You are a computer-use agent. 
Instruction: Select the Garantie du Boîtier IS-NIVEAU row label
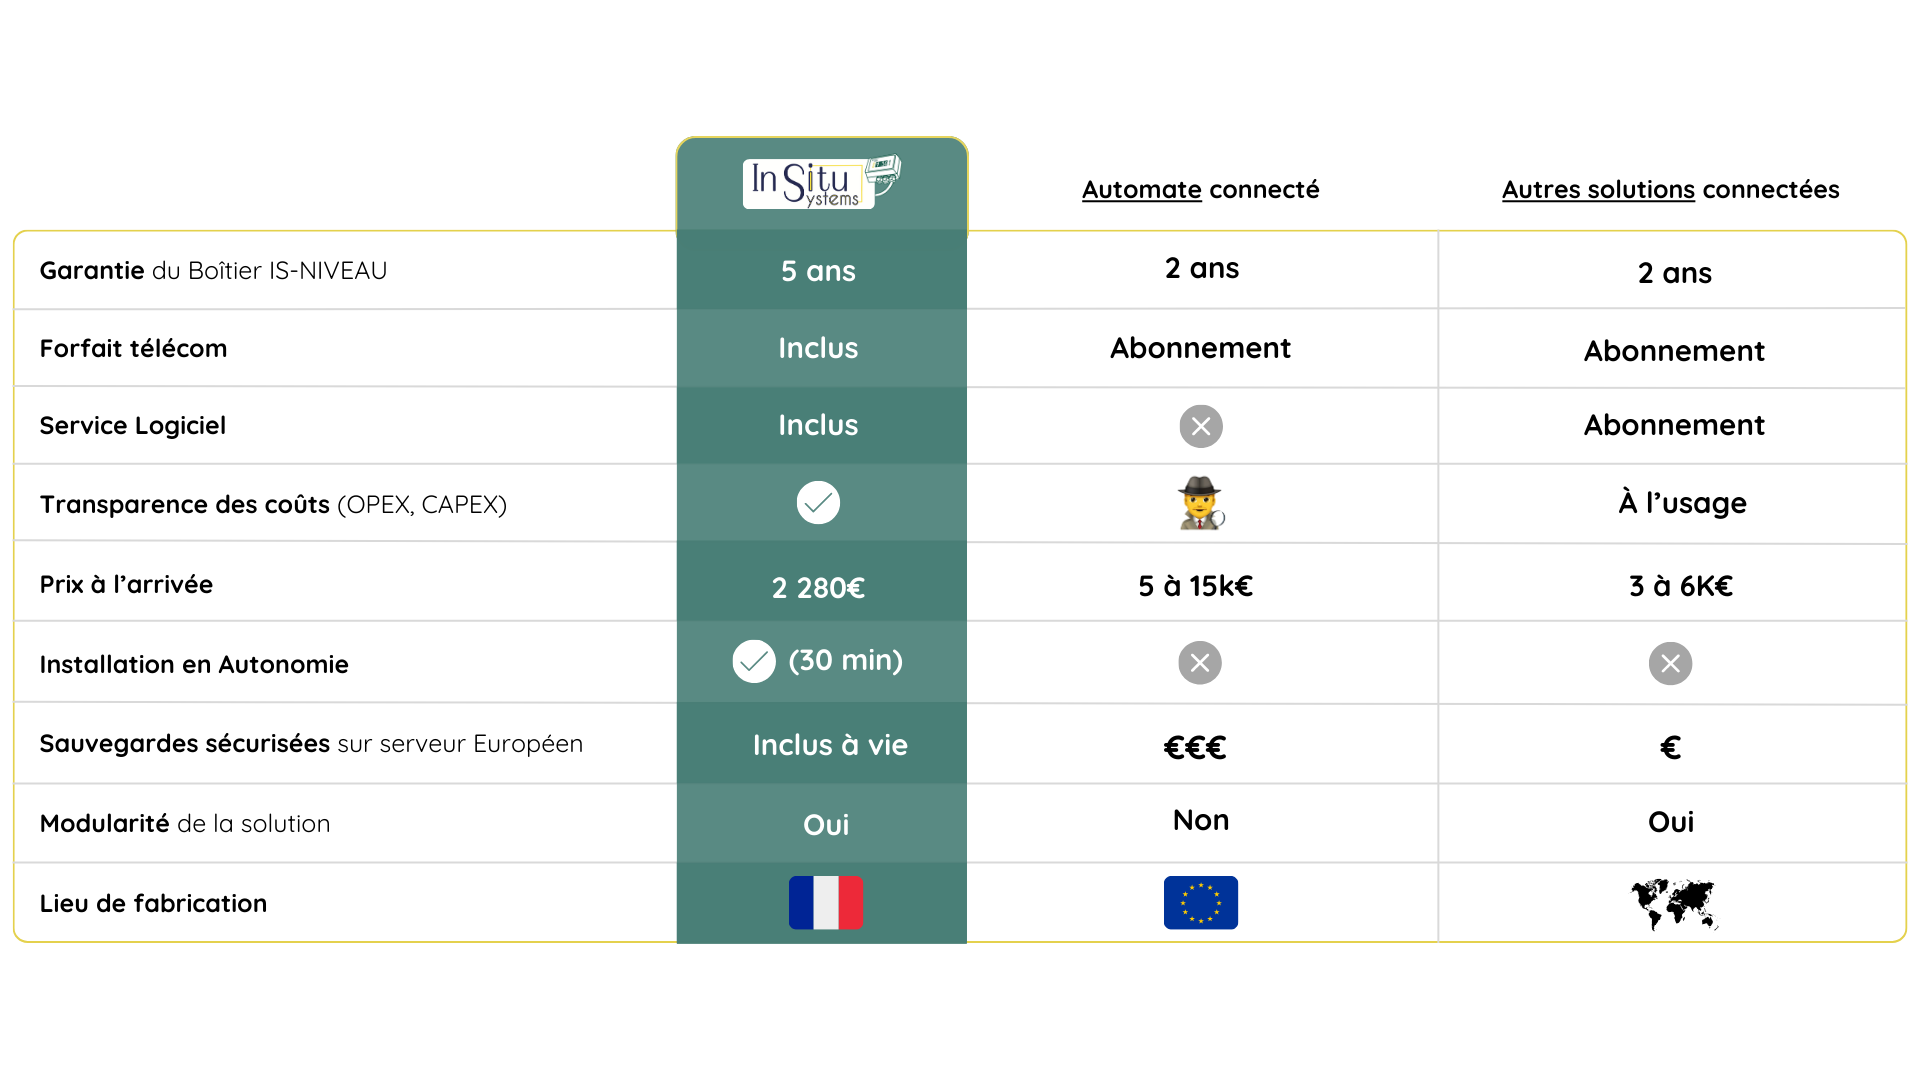point(213,271)
